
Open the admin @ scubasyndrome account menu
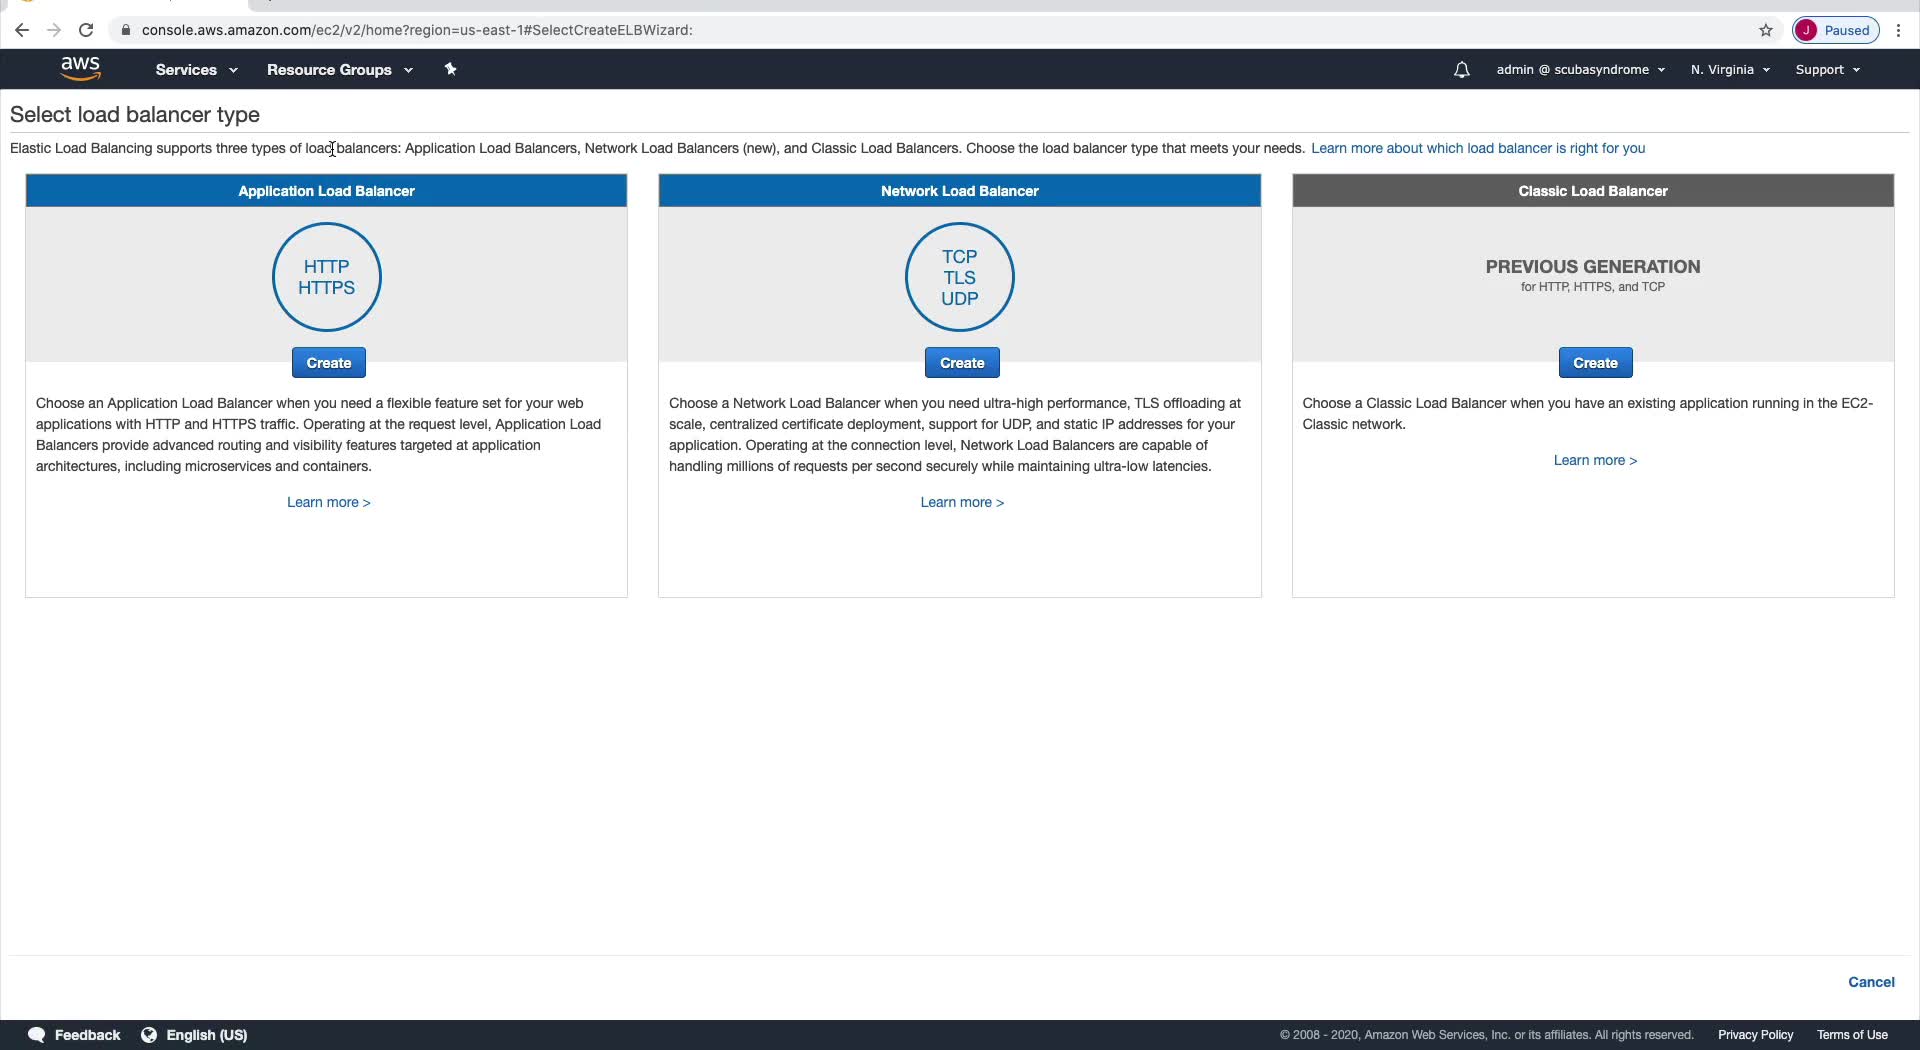(x=1581, y=70)
